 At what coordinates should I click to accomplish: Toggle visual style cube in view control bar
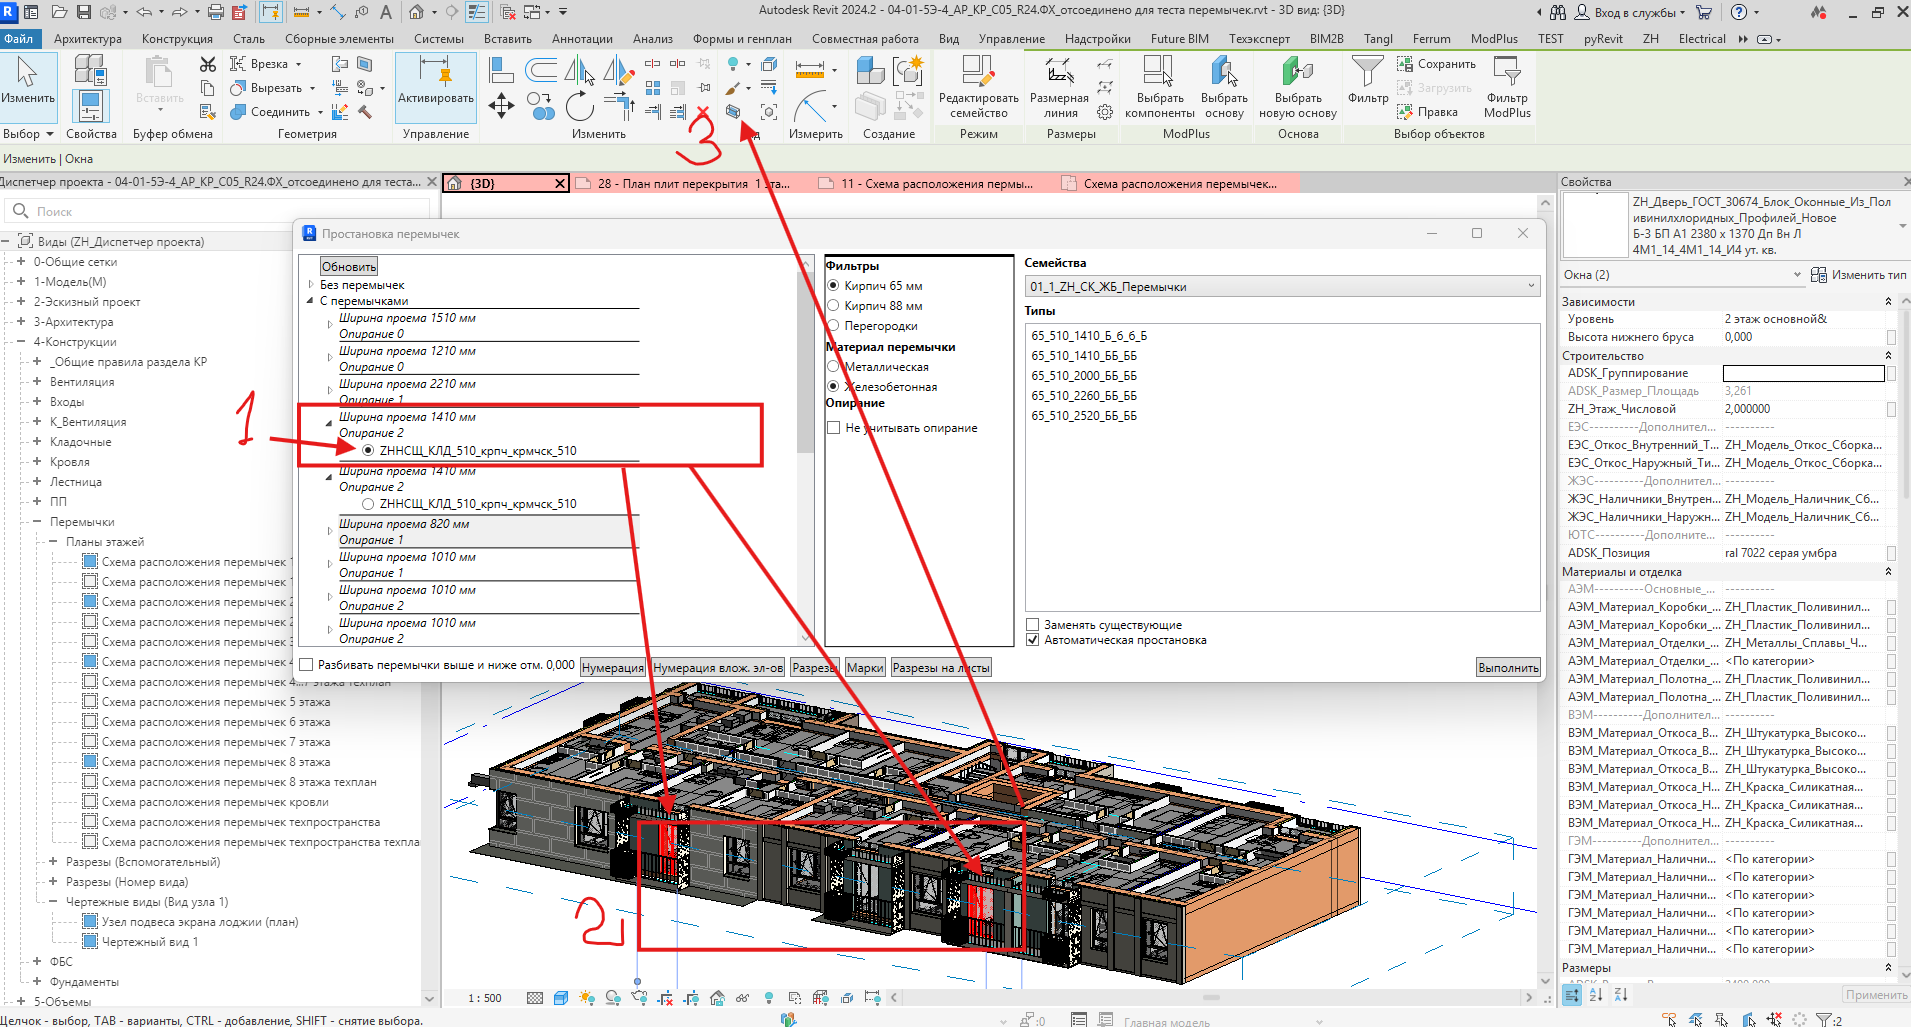[x=560, y=997]
